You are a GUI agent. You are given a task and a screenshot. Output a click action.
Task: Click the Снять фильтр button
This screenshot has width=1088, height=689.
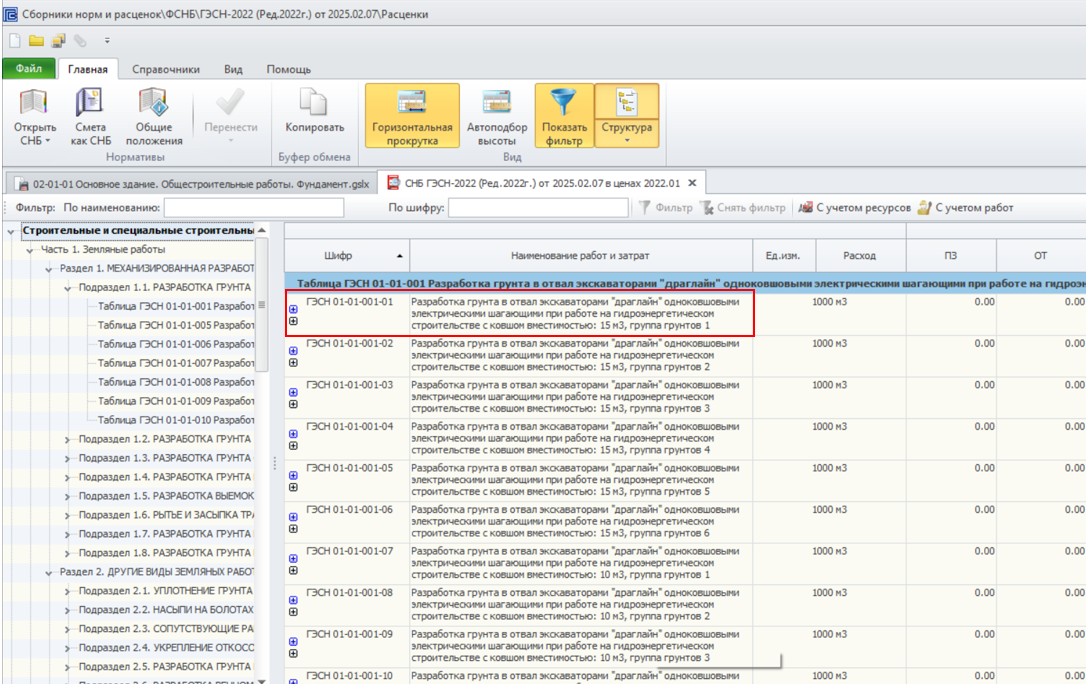pyautogui.click(x=743, y=207)
